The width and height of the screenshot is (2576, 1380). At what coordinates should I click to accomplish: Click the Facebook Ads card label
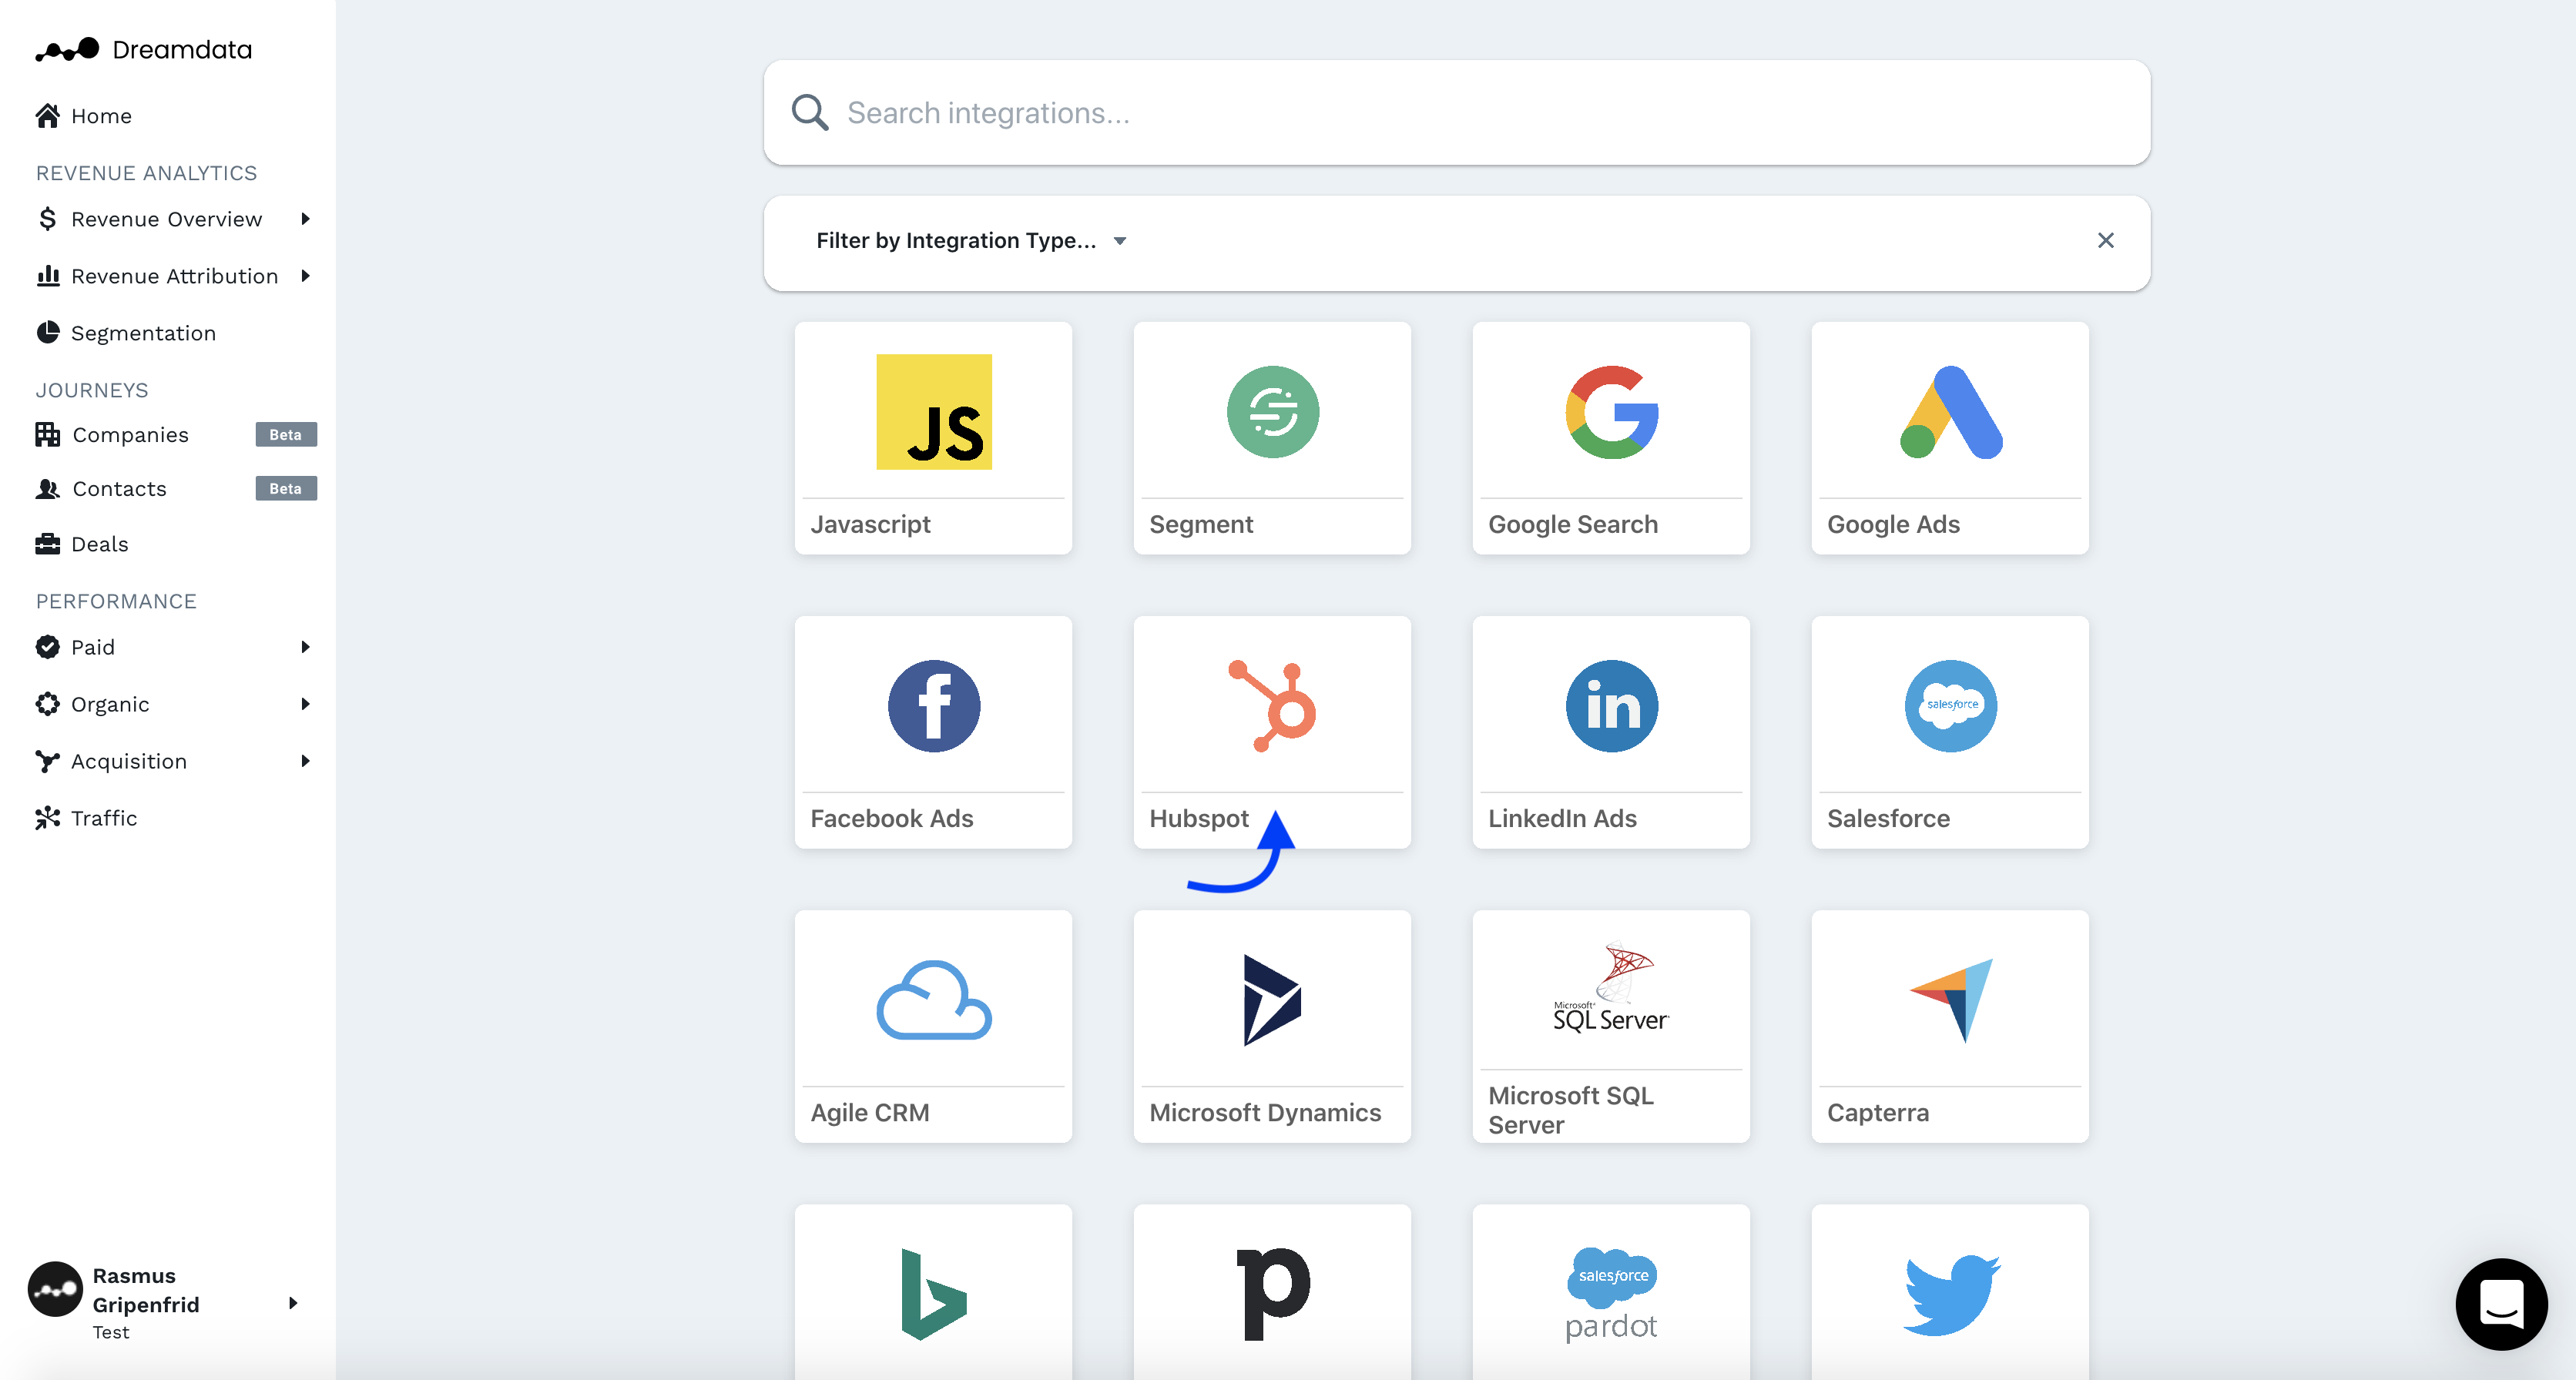coord(891,819)
